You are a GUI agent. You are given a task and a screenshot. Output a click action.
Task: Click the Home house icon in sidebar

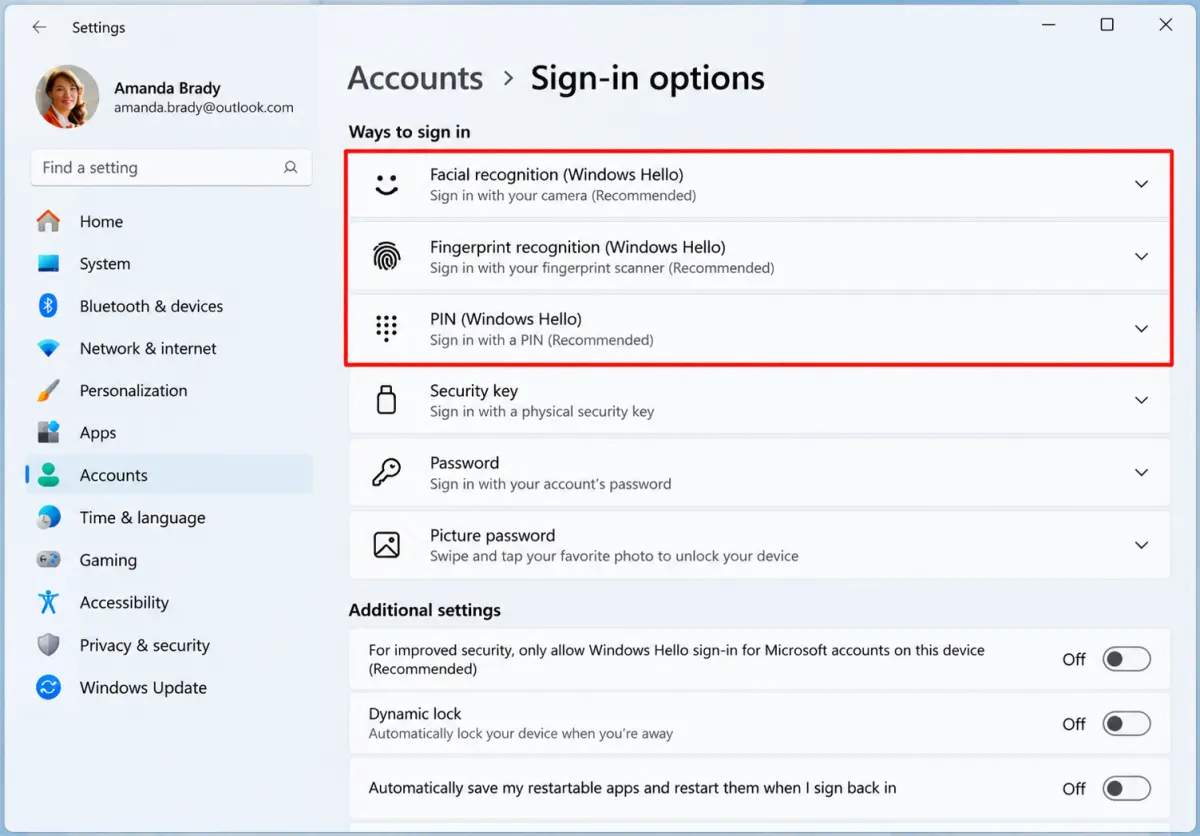[x=48, y=221]
